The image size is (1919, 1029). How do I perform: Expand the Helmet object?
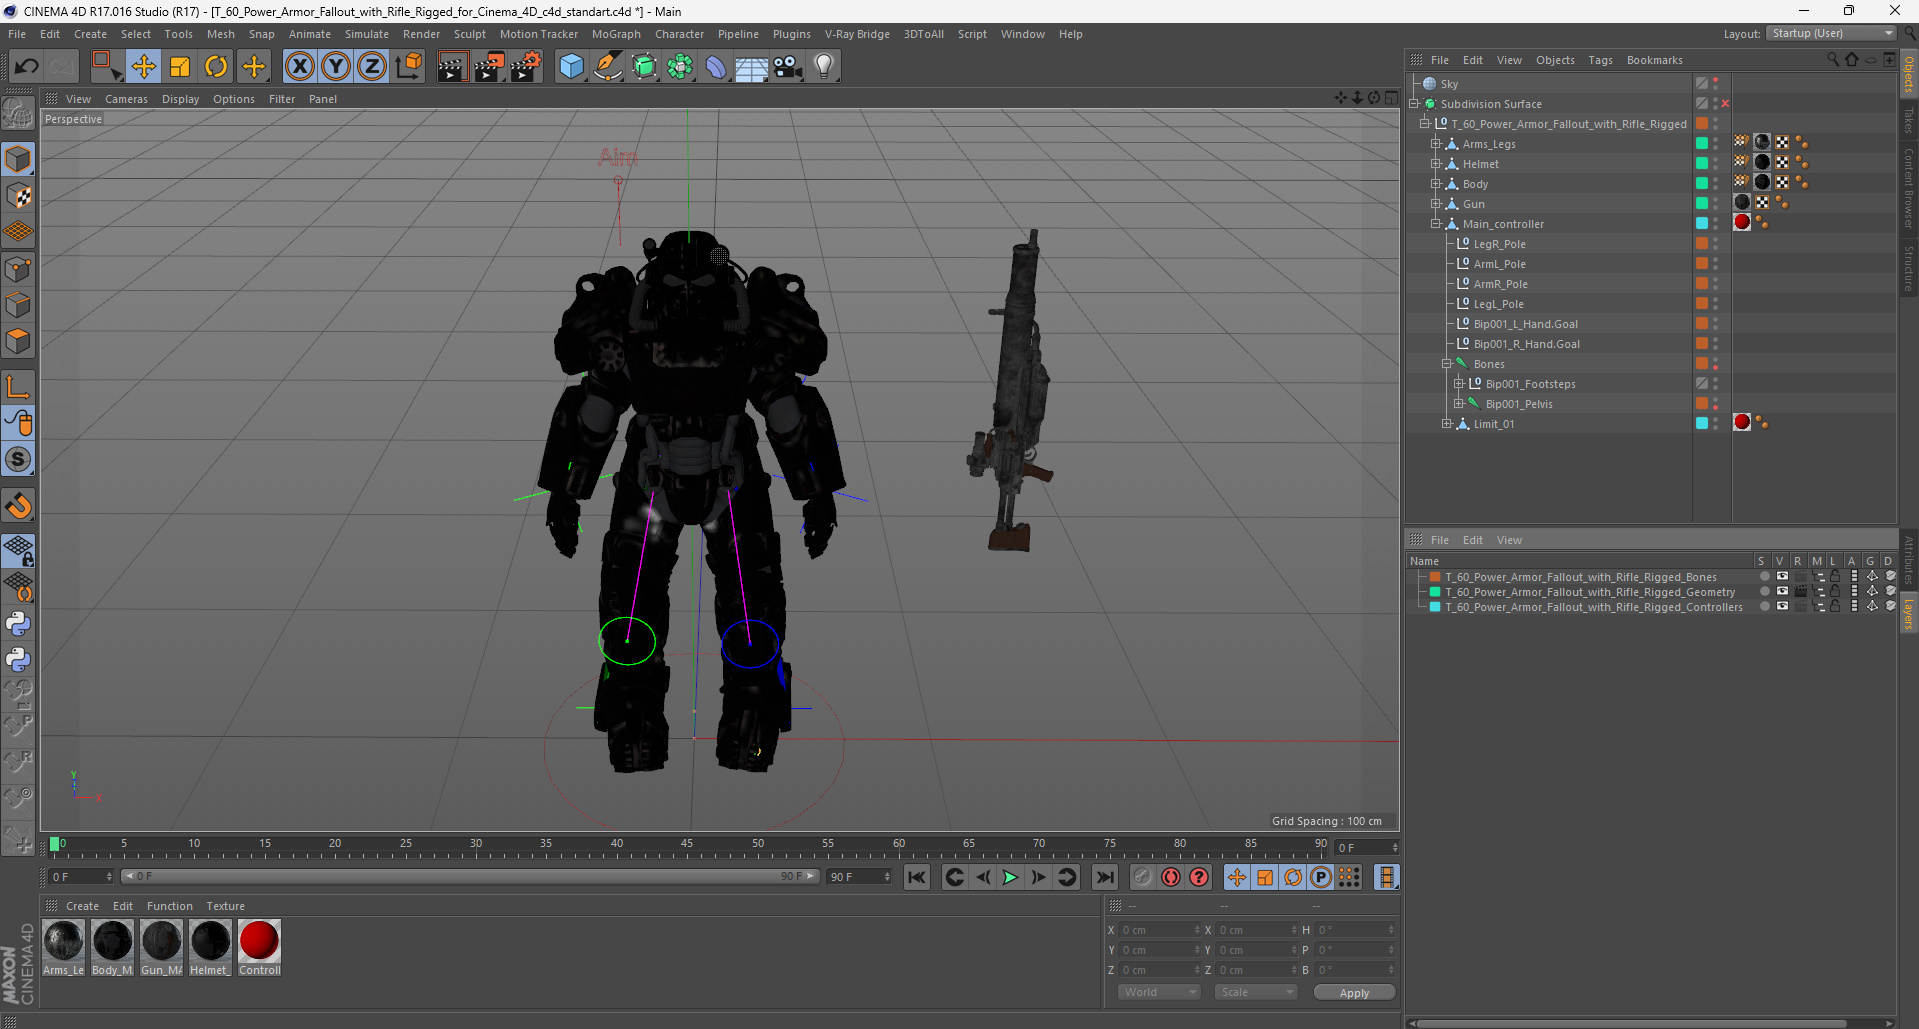(1436, 164)
